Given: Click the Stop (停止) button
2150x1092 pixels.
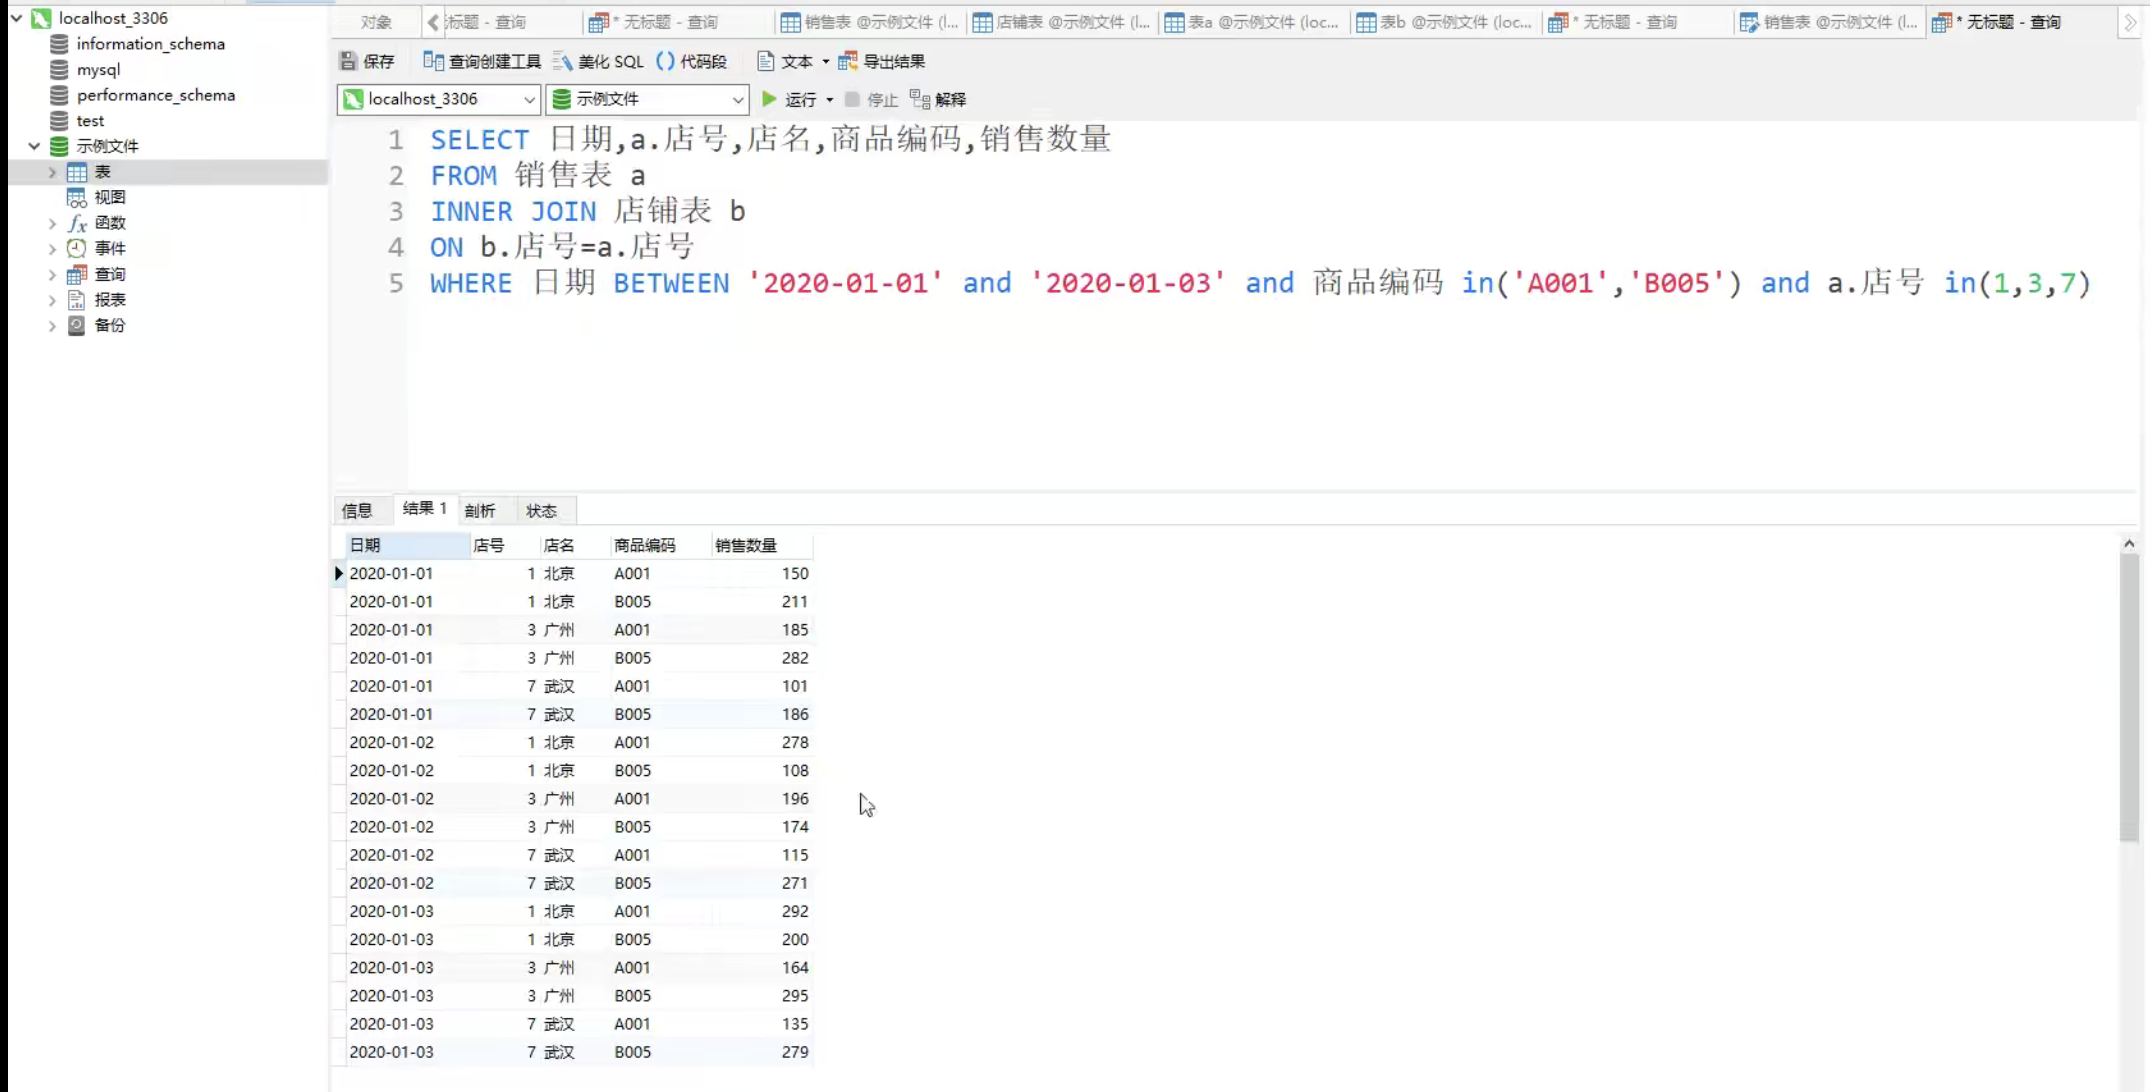Looking at the screenshot, I should tap(872, 99).
